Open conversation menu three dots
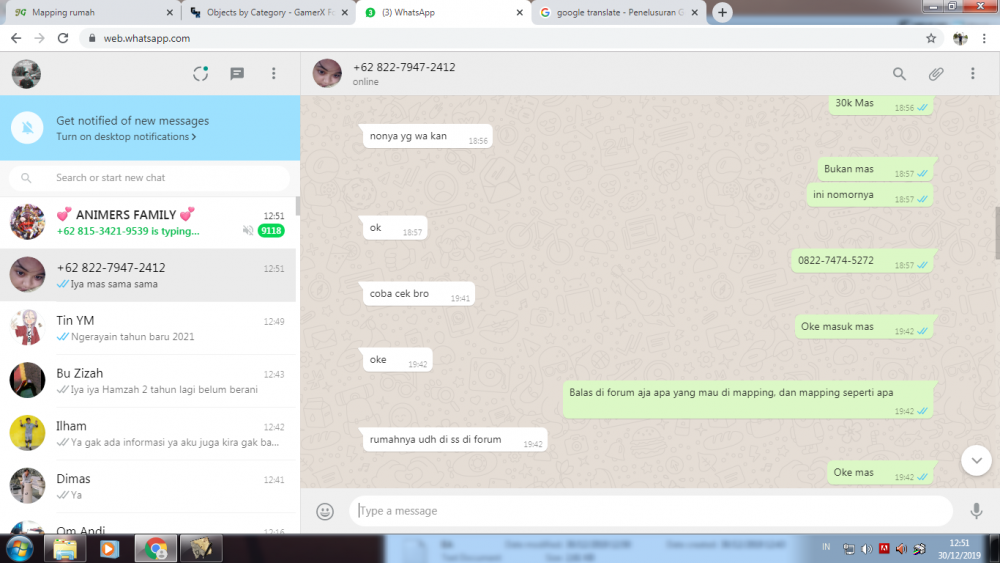1000x563 pixels. click(973, 74)
